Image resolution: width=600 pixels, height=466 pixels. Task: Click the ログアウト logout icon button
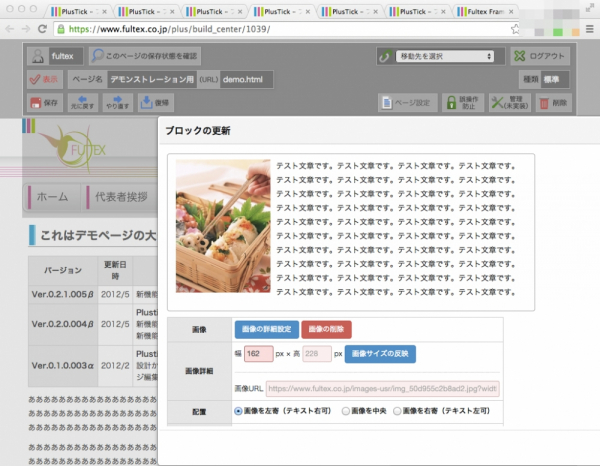tap(541, 56)
